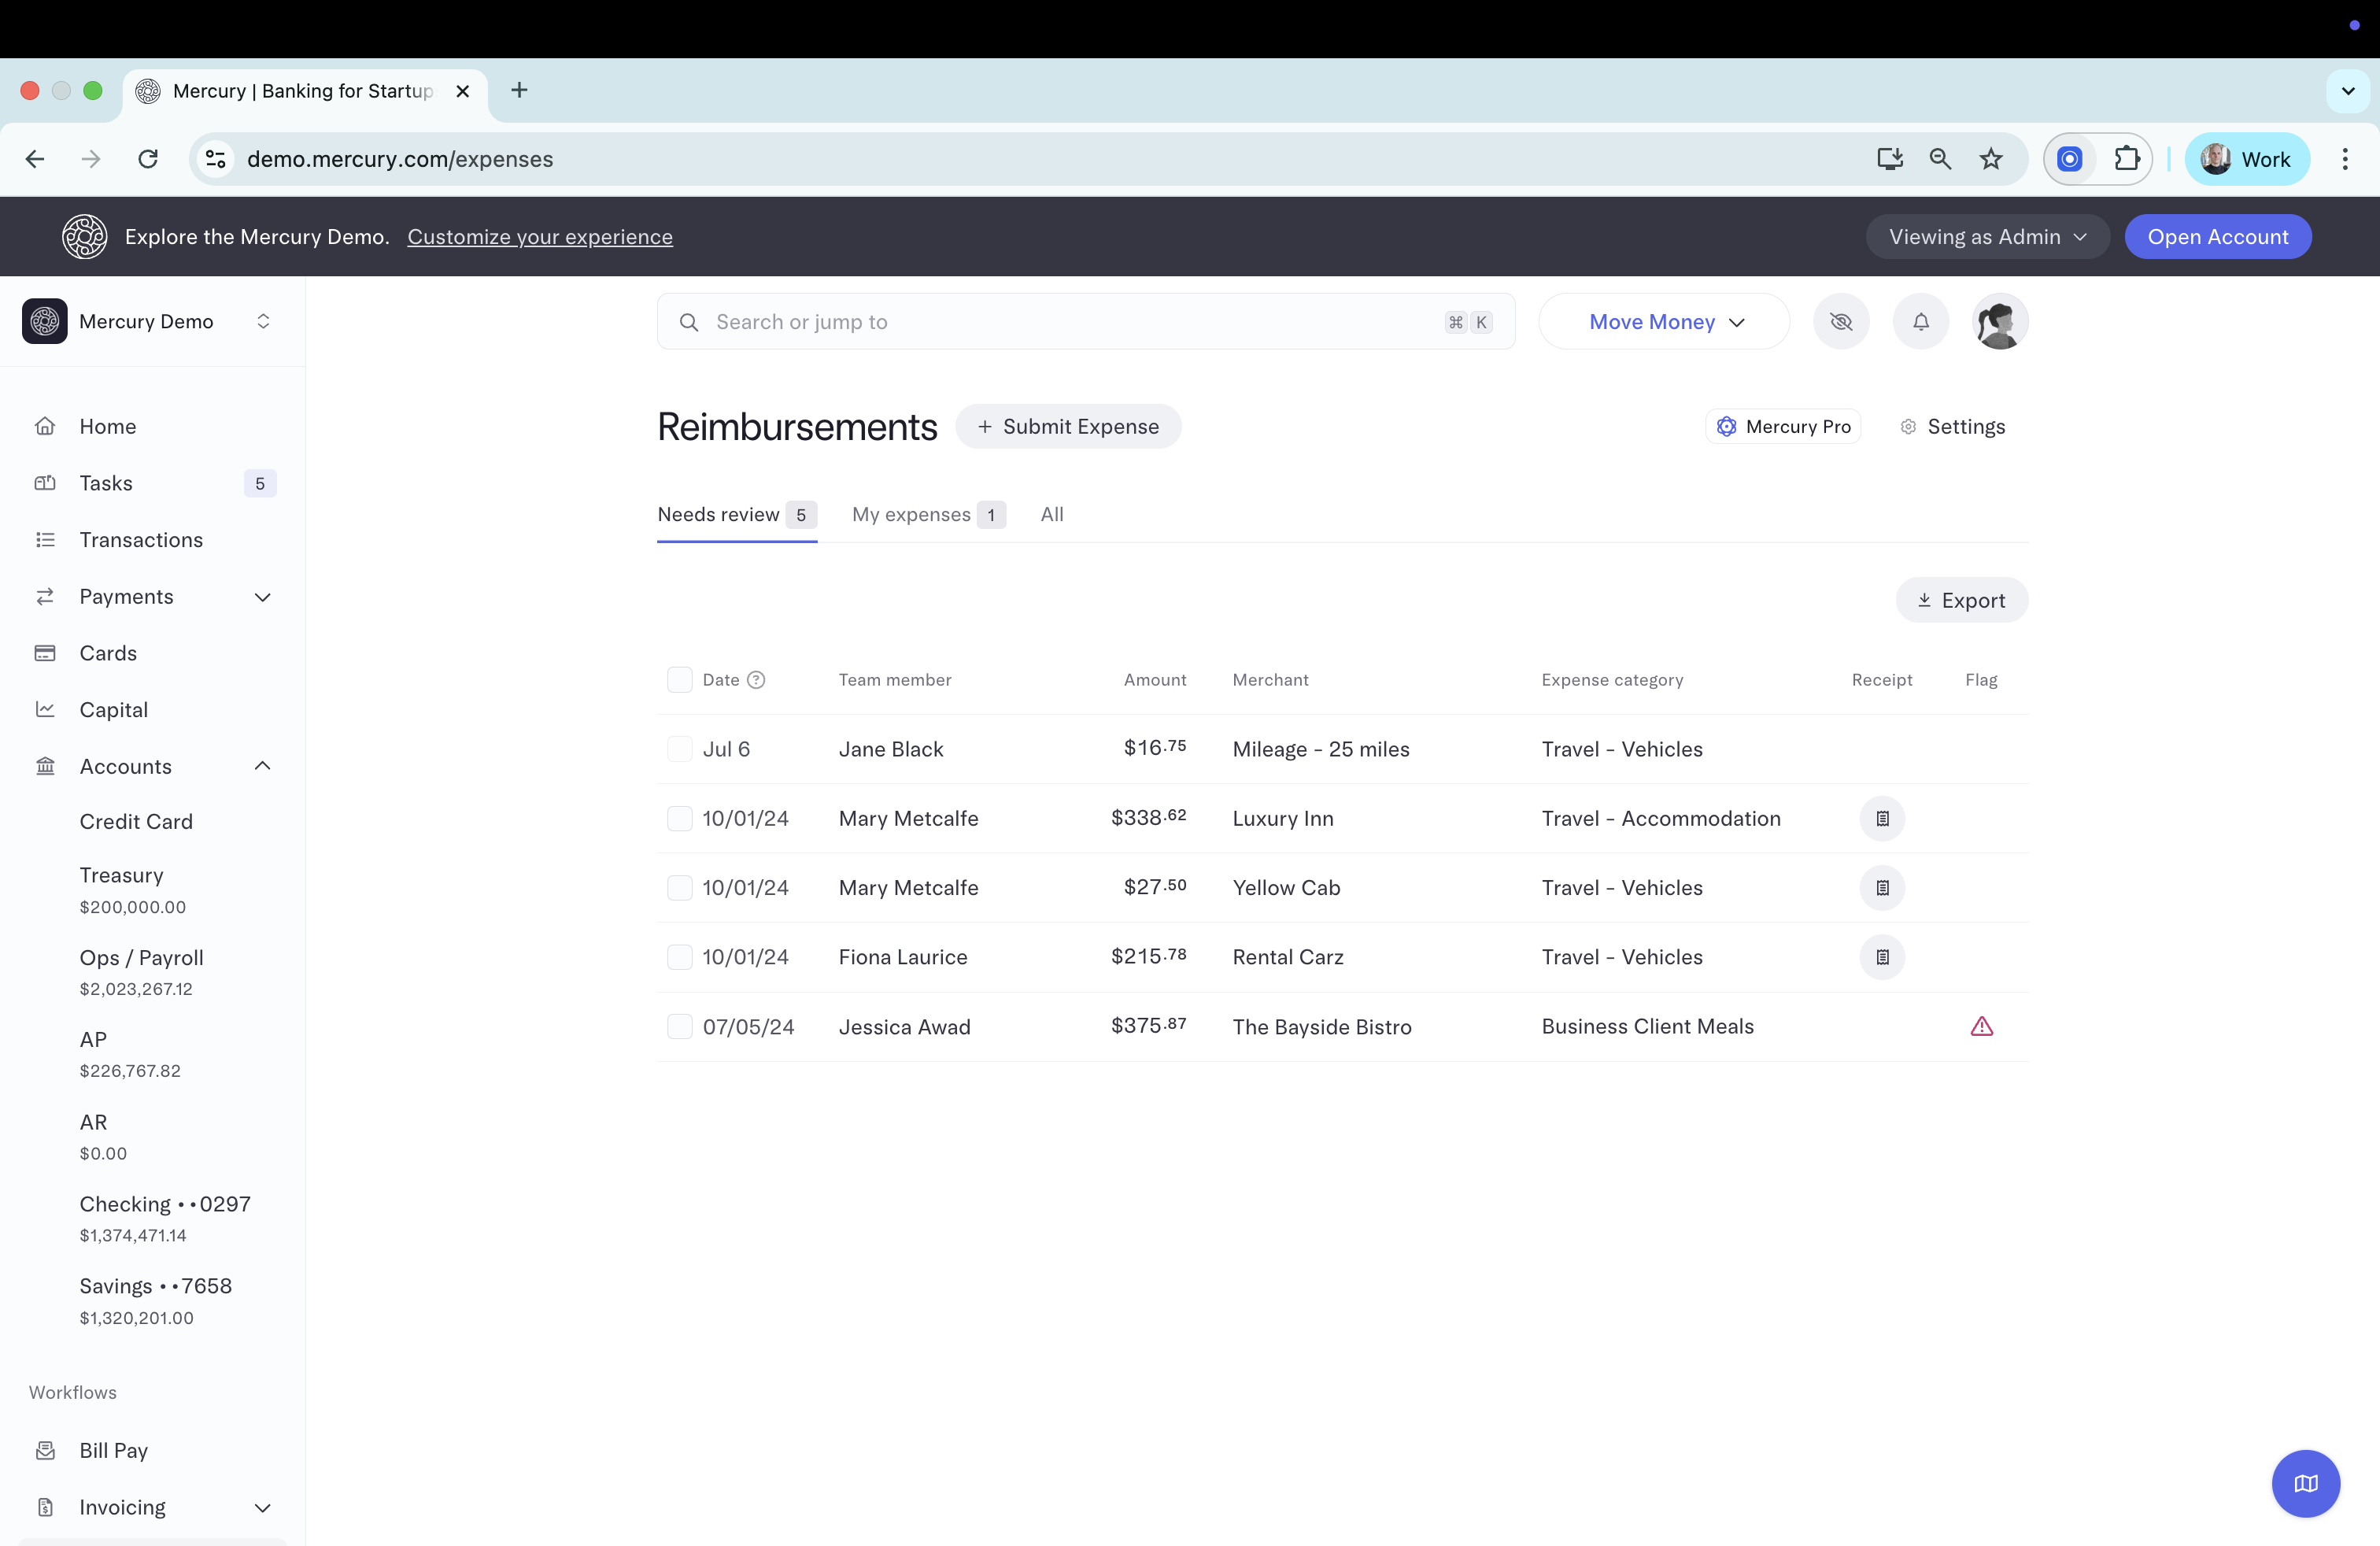Open the notifications bell
The height and width of the screenshot is (1546, 2380).
coord(1920,322)
